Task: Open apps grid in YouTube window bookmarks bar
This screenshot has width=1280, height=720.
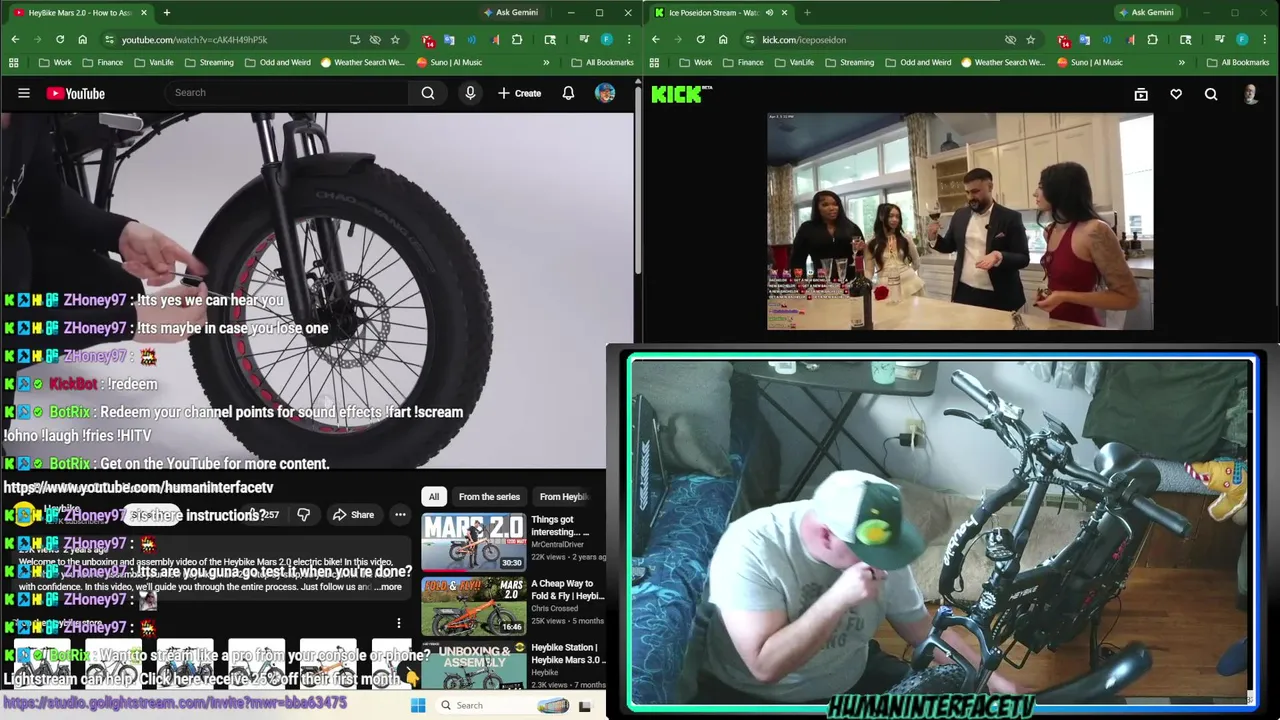Action: 13,62
